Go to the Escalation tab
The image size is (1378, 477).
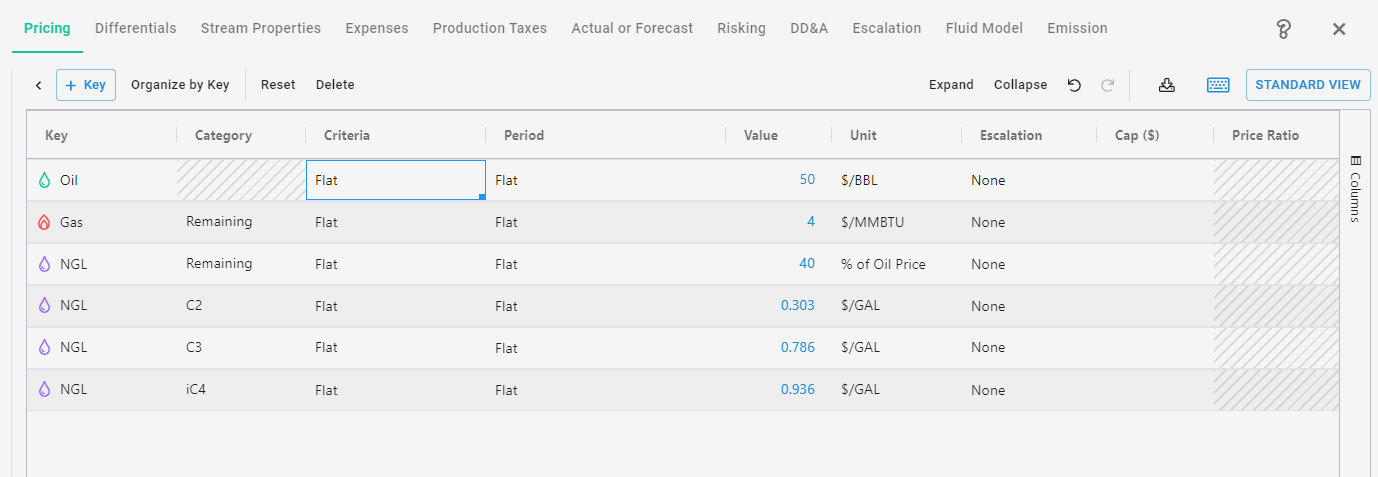(x=886, y=28)
